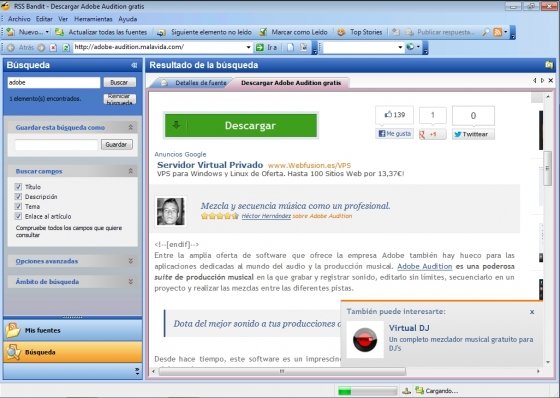Click the search term field containing adobe

click(x=54, y=83)
